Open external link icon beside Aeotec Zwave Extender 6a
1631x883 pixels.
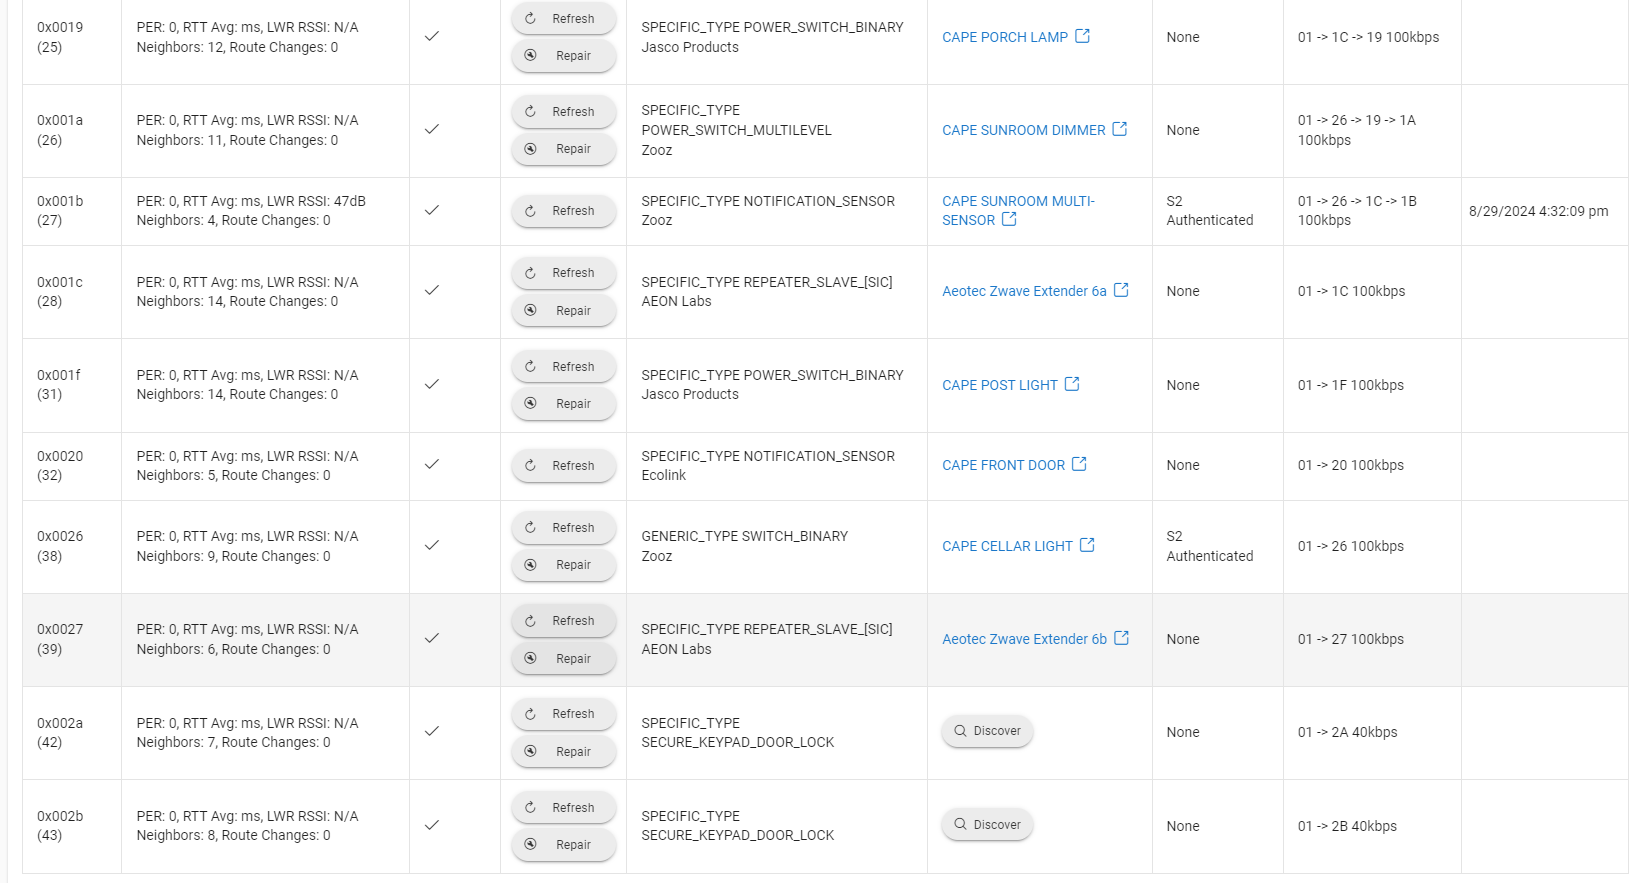tap(1121, 290)
